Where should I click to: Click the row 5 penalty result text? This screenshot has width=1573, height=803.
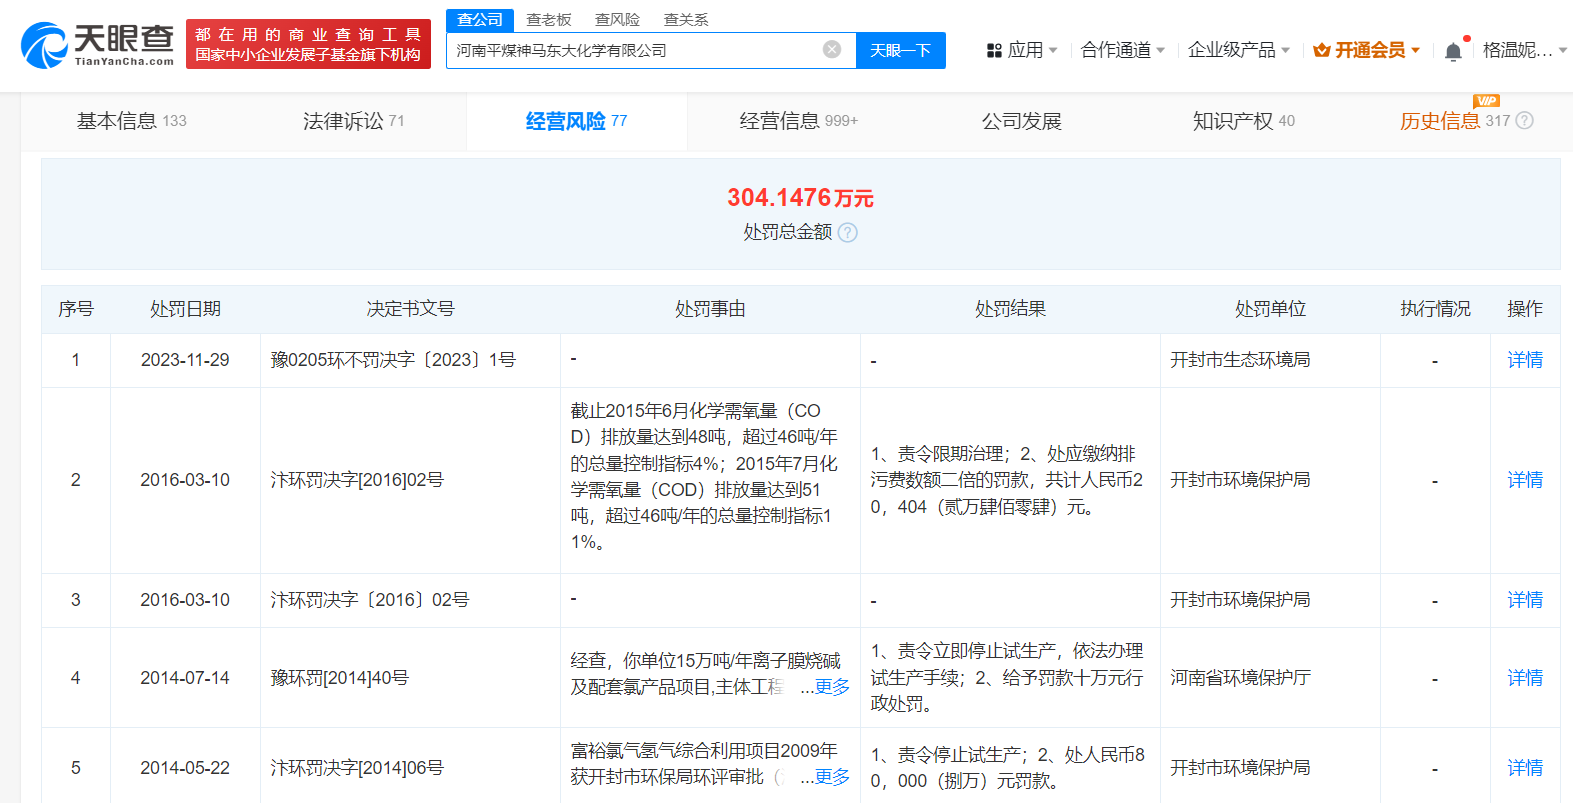click(x=1008, y=768)
